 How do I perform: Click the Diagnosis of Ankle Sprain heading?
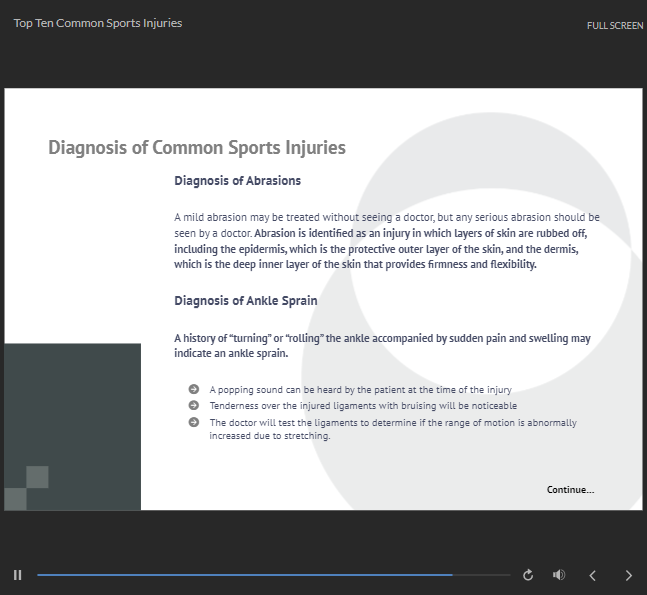(246, 300)
